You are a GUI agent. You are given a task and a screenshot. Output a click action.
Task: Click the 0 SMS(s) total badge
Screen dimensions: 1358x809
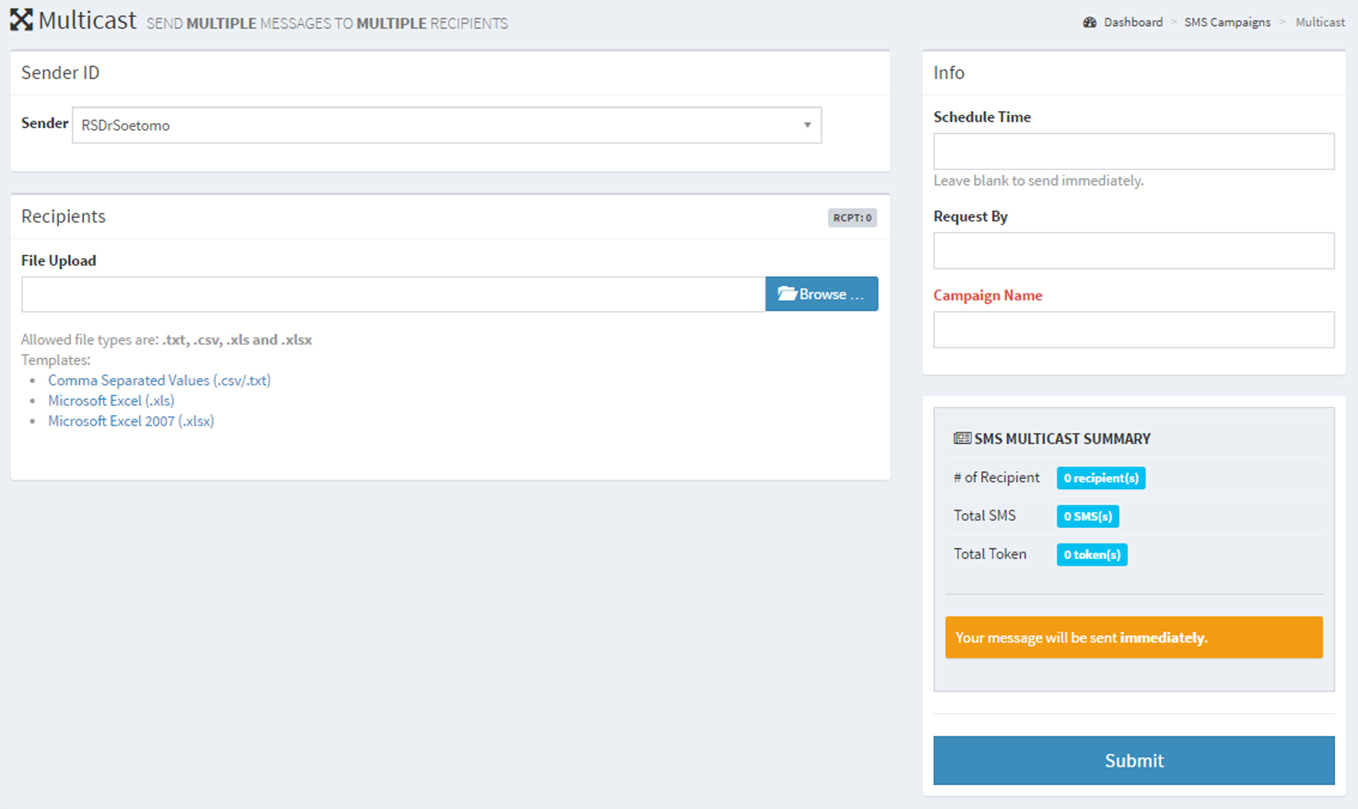[1087, 516]
